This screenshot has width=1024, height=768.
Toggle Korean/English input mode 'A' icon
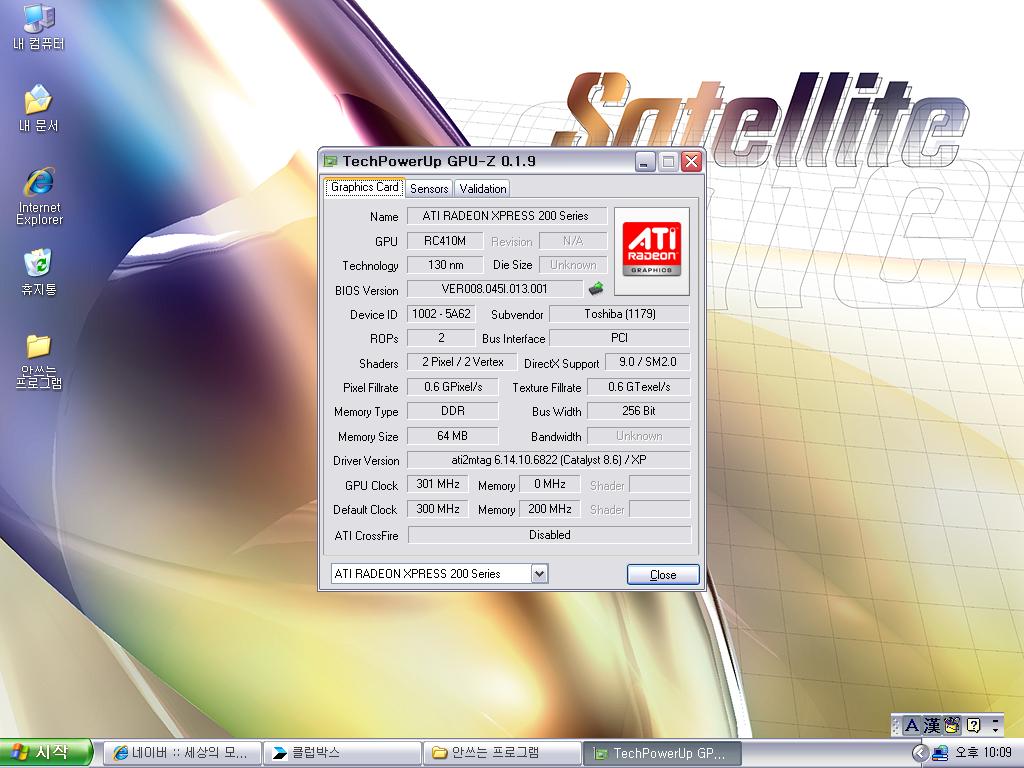pos(912,725)
